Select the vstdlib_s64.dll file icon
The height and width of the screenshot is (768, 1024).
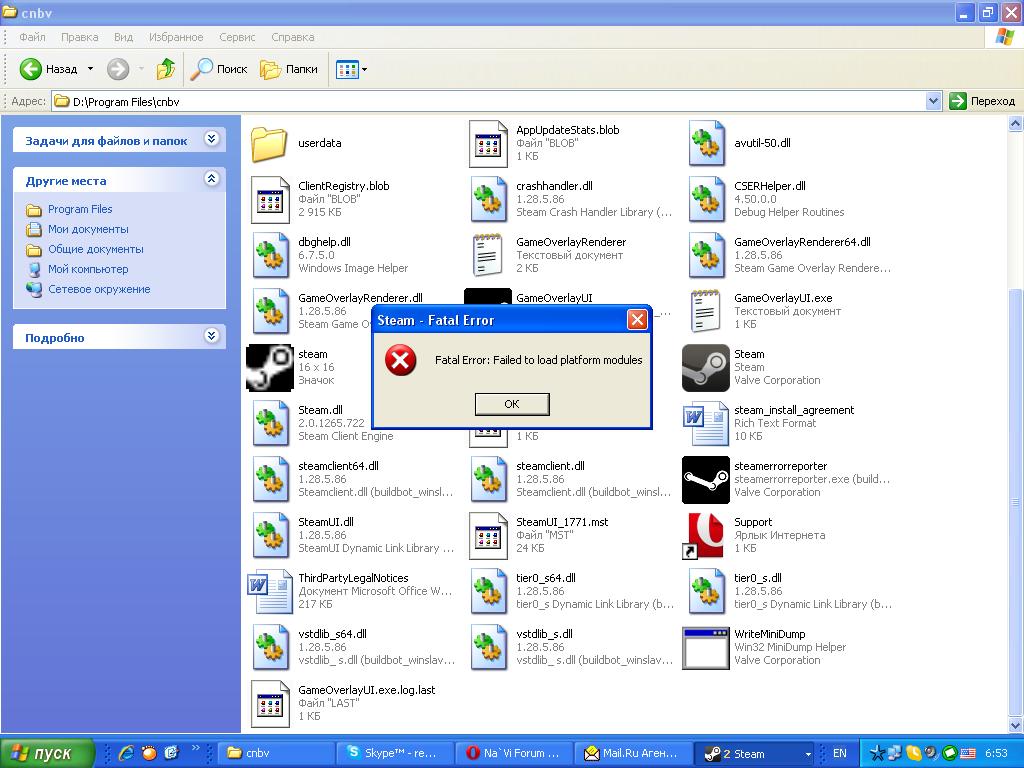tap(270, 648)
